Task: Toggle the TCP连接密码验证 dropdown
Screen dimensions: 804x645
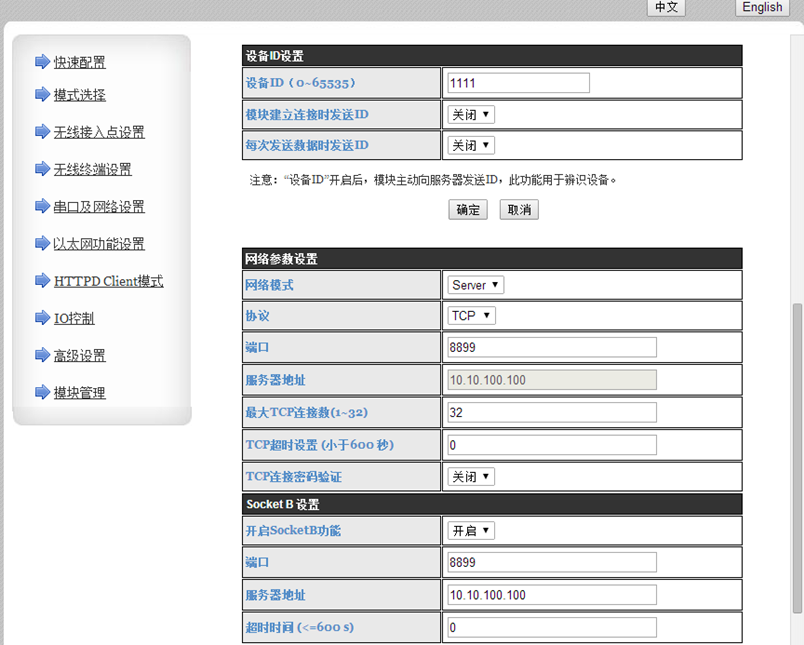Action: click(x=471, y=477)
